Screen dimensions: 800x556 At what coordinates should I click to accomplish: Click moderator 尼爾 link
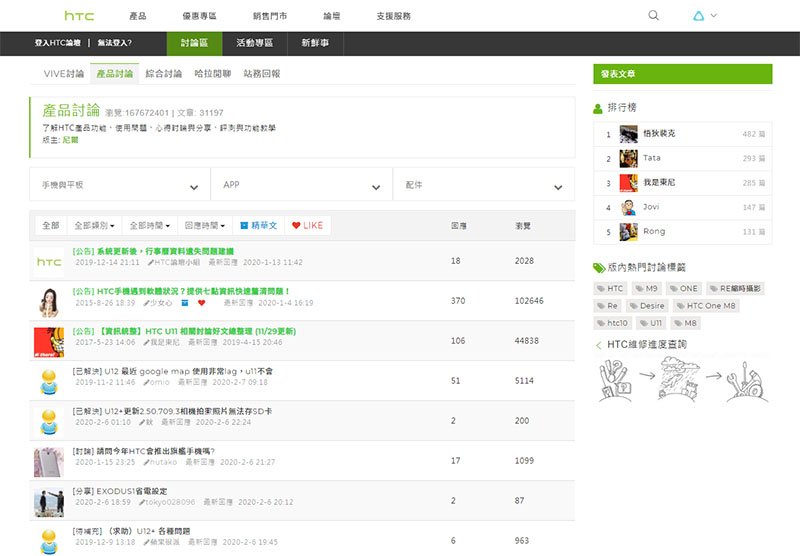click(x=70, y=140)
